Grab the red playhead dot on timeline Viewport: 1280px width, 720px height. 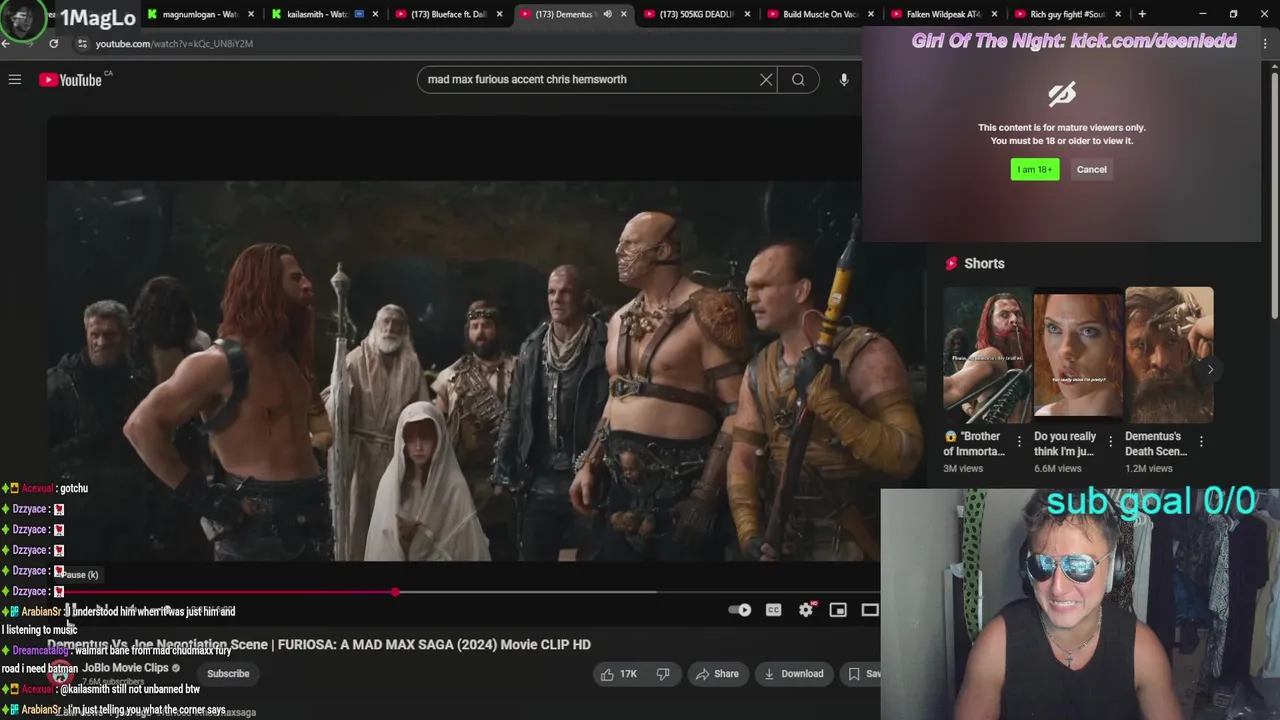[x=396, y=592]
